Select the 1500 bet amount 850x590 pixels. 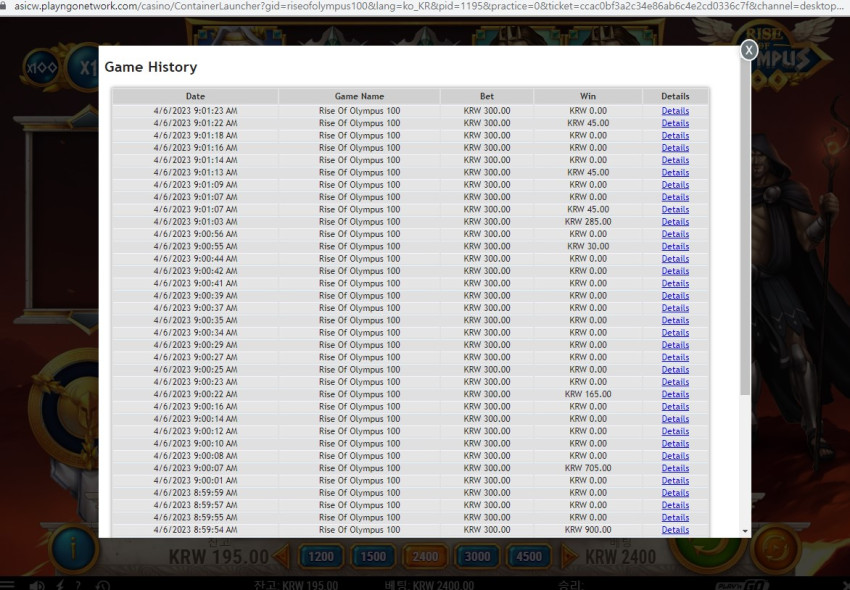(373, 556)
